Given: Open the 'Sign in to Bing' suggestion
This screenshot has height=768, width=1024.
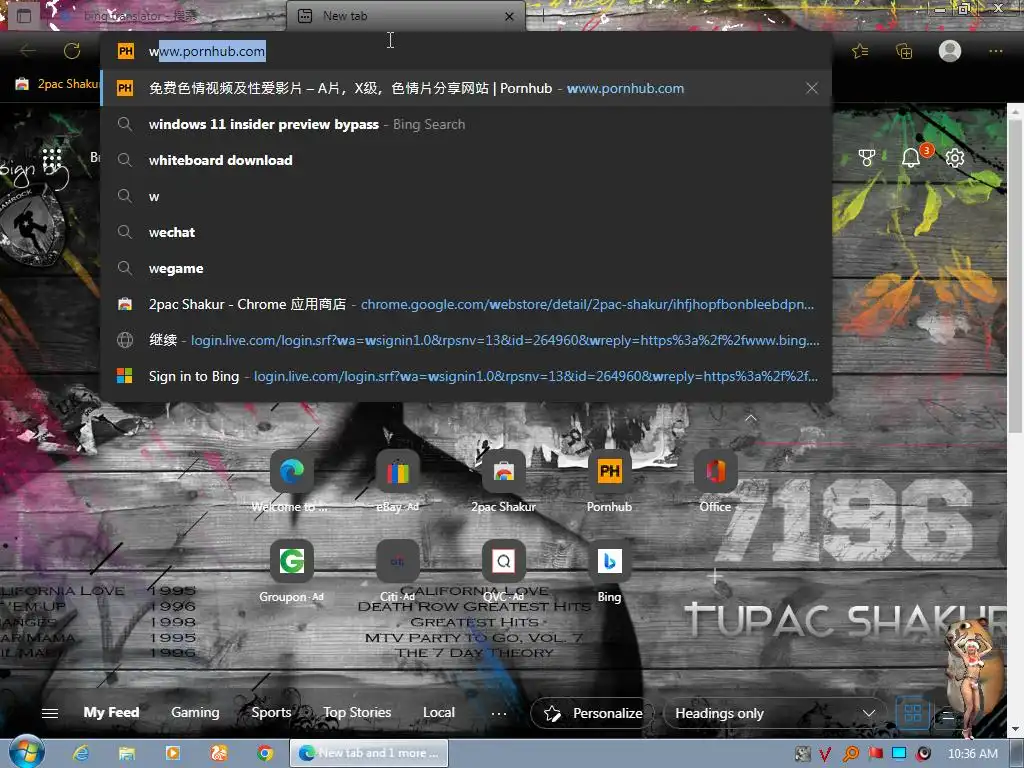Looking at the screenshot, I should point(466,376).
